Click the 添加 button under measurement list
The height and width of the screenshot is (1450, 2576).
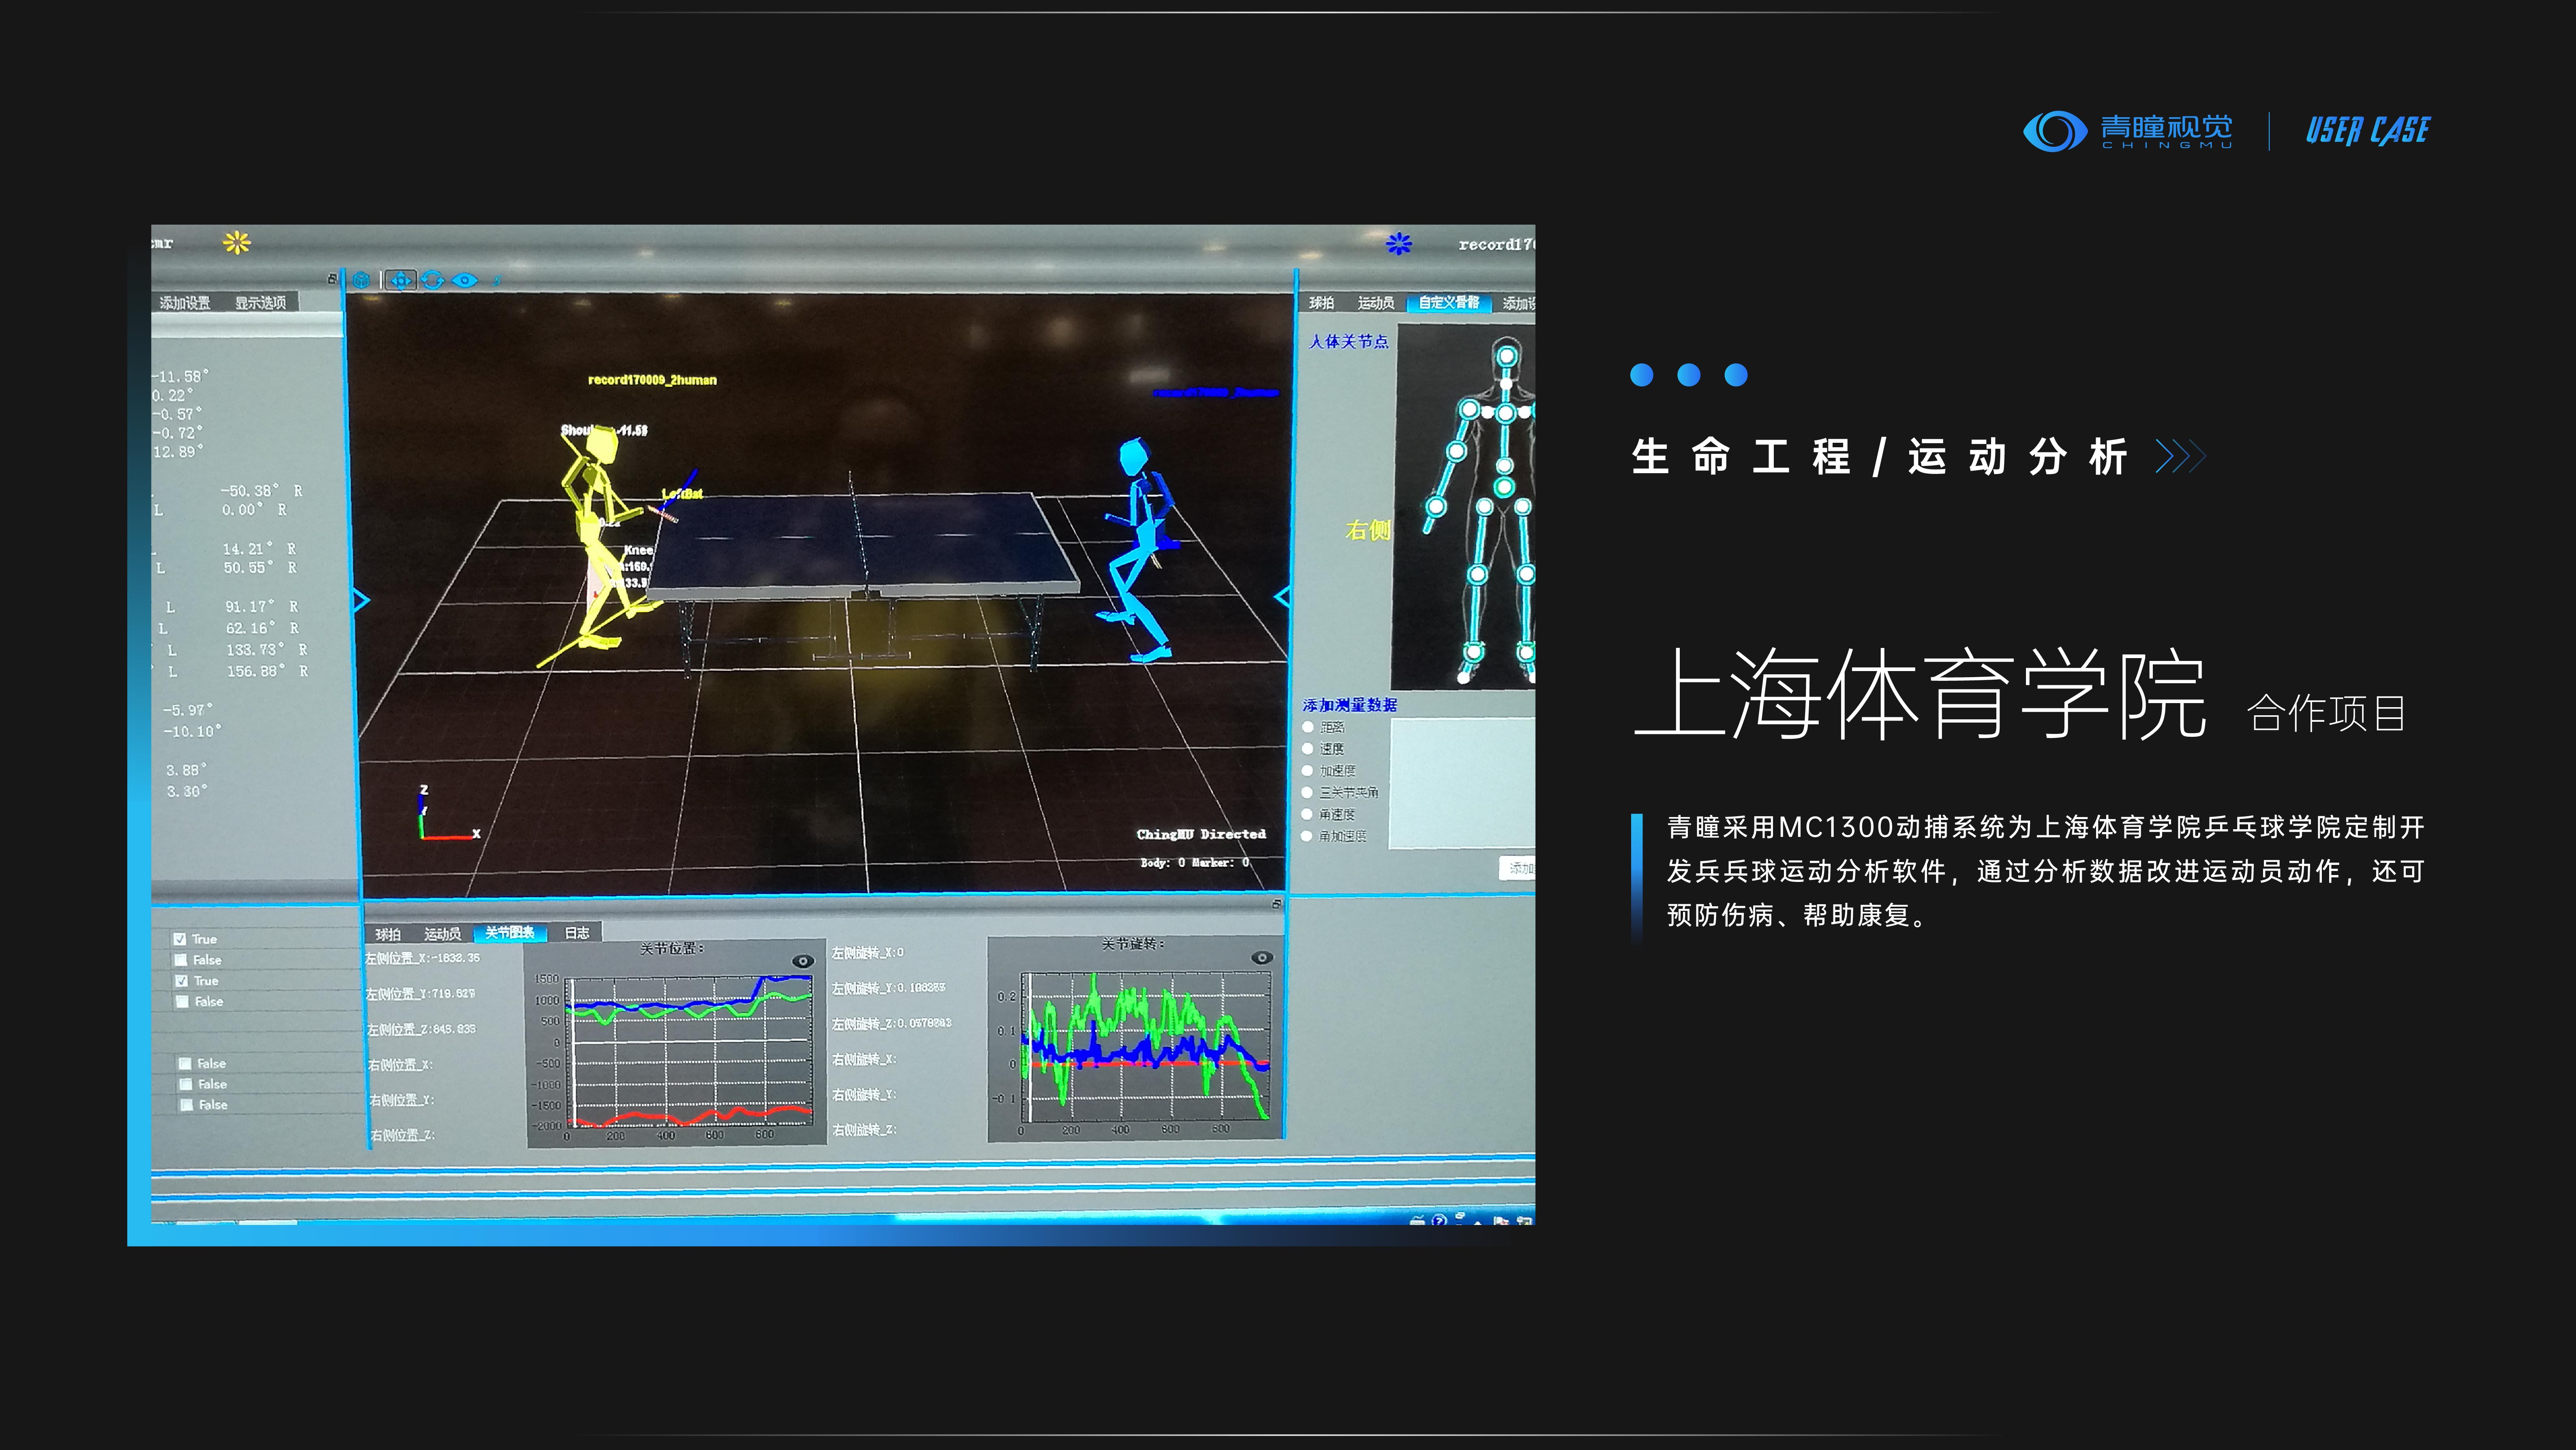(1518, 868)
